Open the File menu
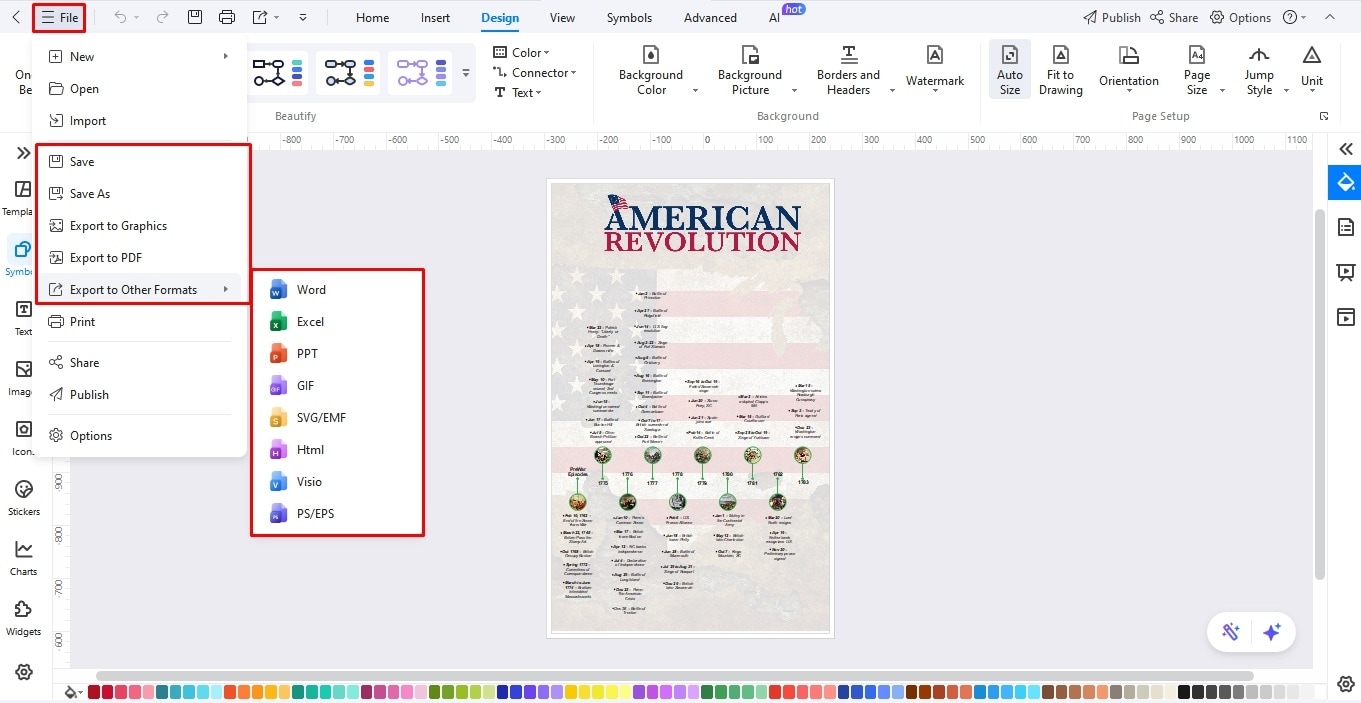 click(59, 18)
